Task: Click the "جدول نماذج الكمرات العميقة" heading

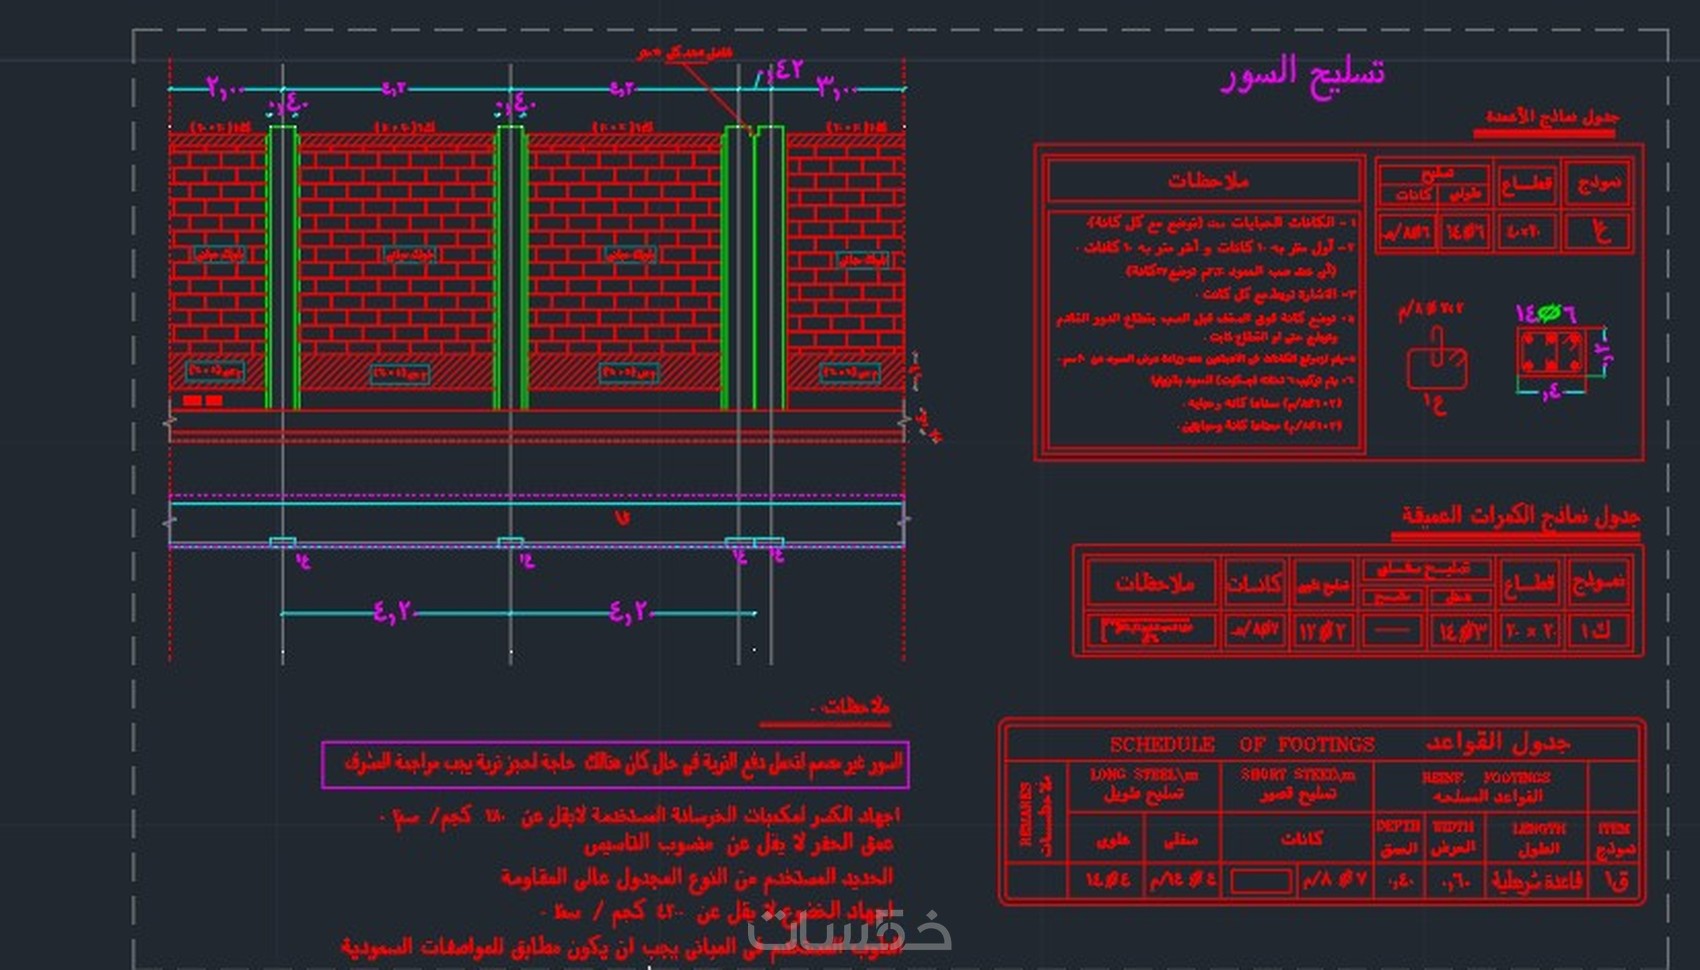Action: pos(1520,516)
